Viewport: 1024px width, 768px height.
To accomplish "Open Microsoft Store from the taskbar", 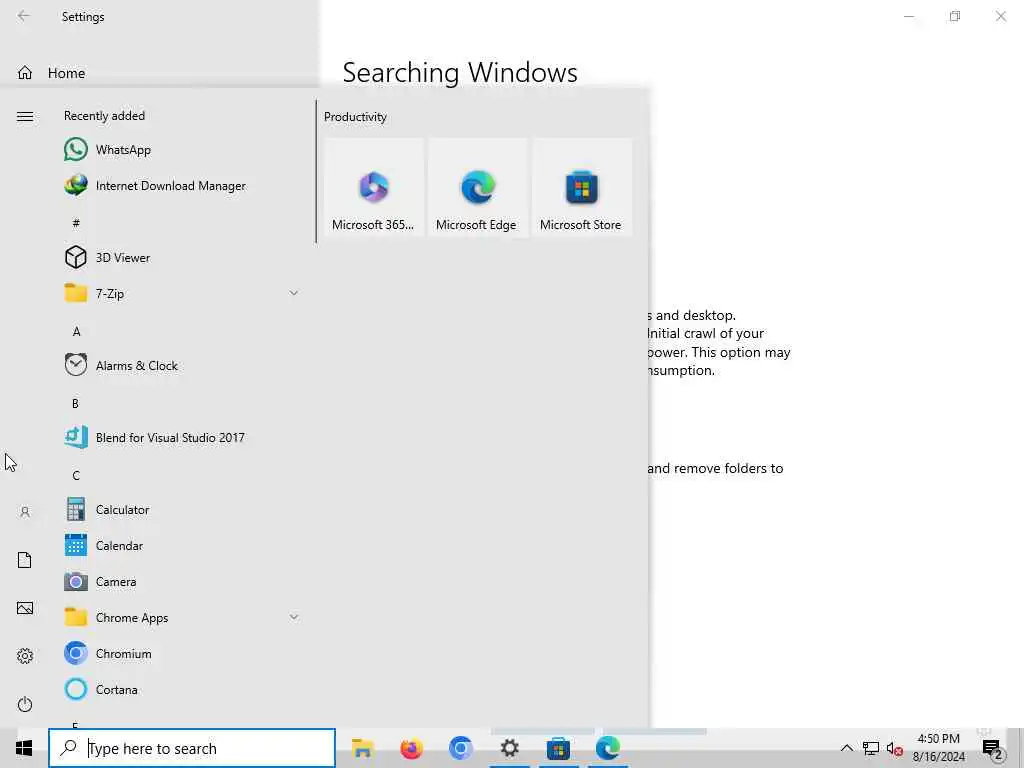I will coord(558,748).
